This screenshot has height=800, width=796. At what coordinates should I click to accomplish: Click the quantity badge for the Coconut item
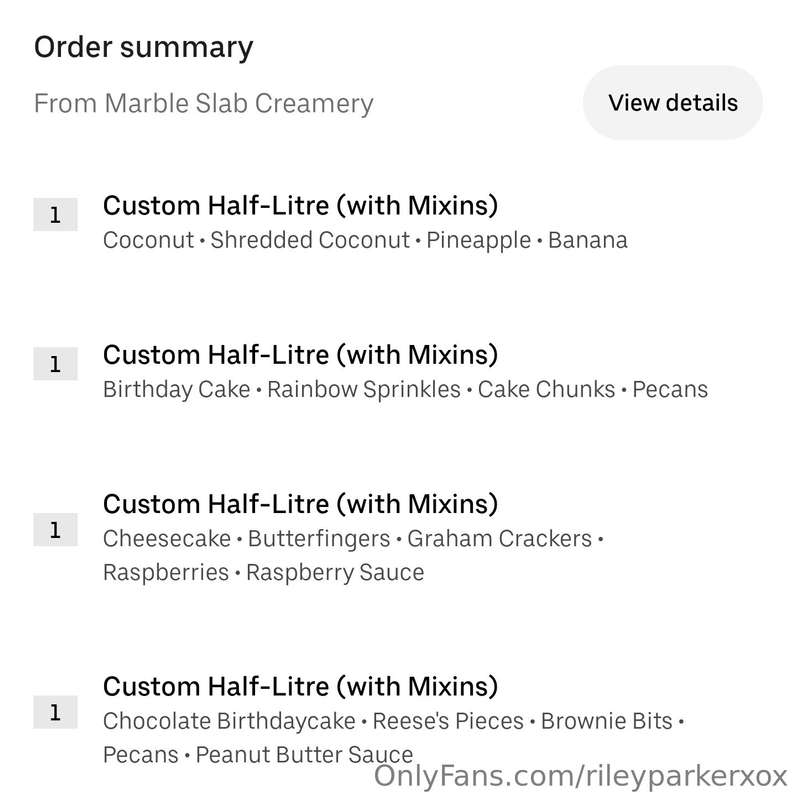click(x=55, y=215)
